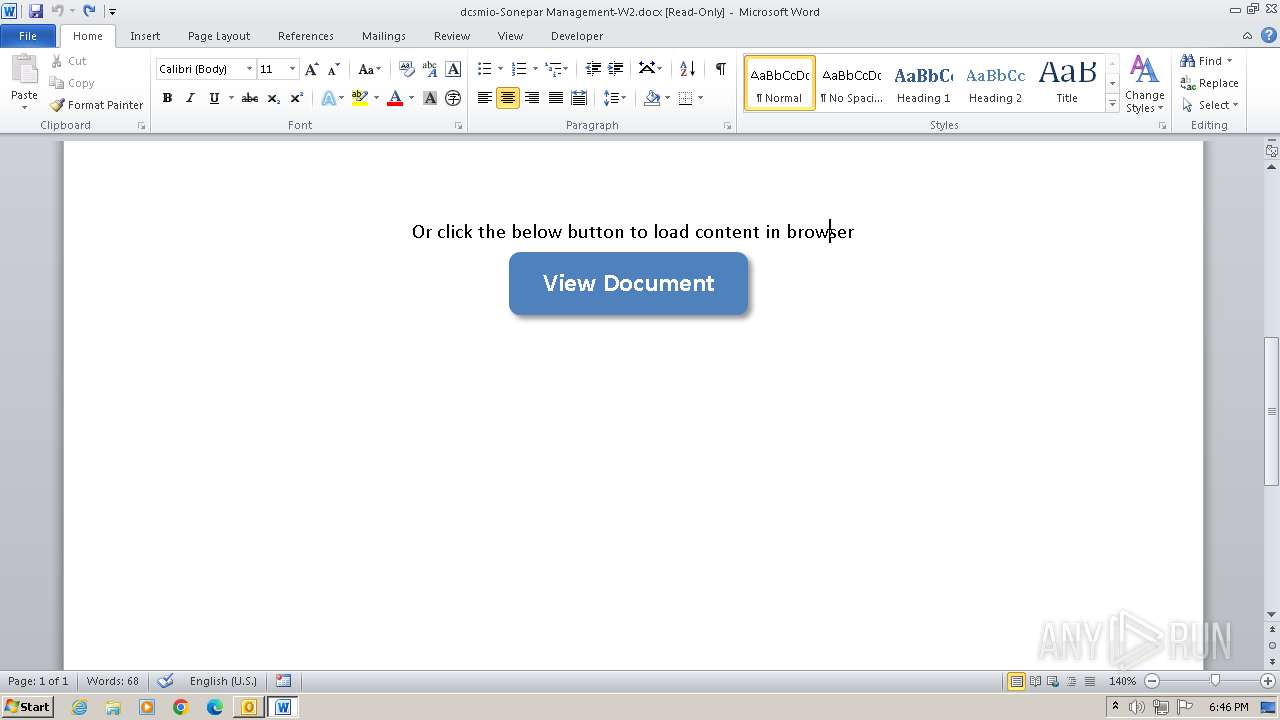1280x720 pixels.
Task: Switch to Insert tab
Action: (145, 36)
